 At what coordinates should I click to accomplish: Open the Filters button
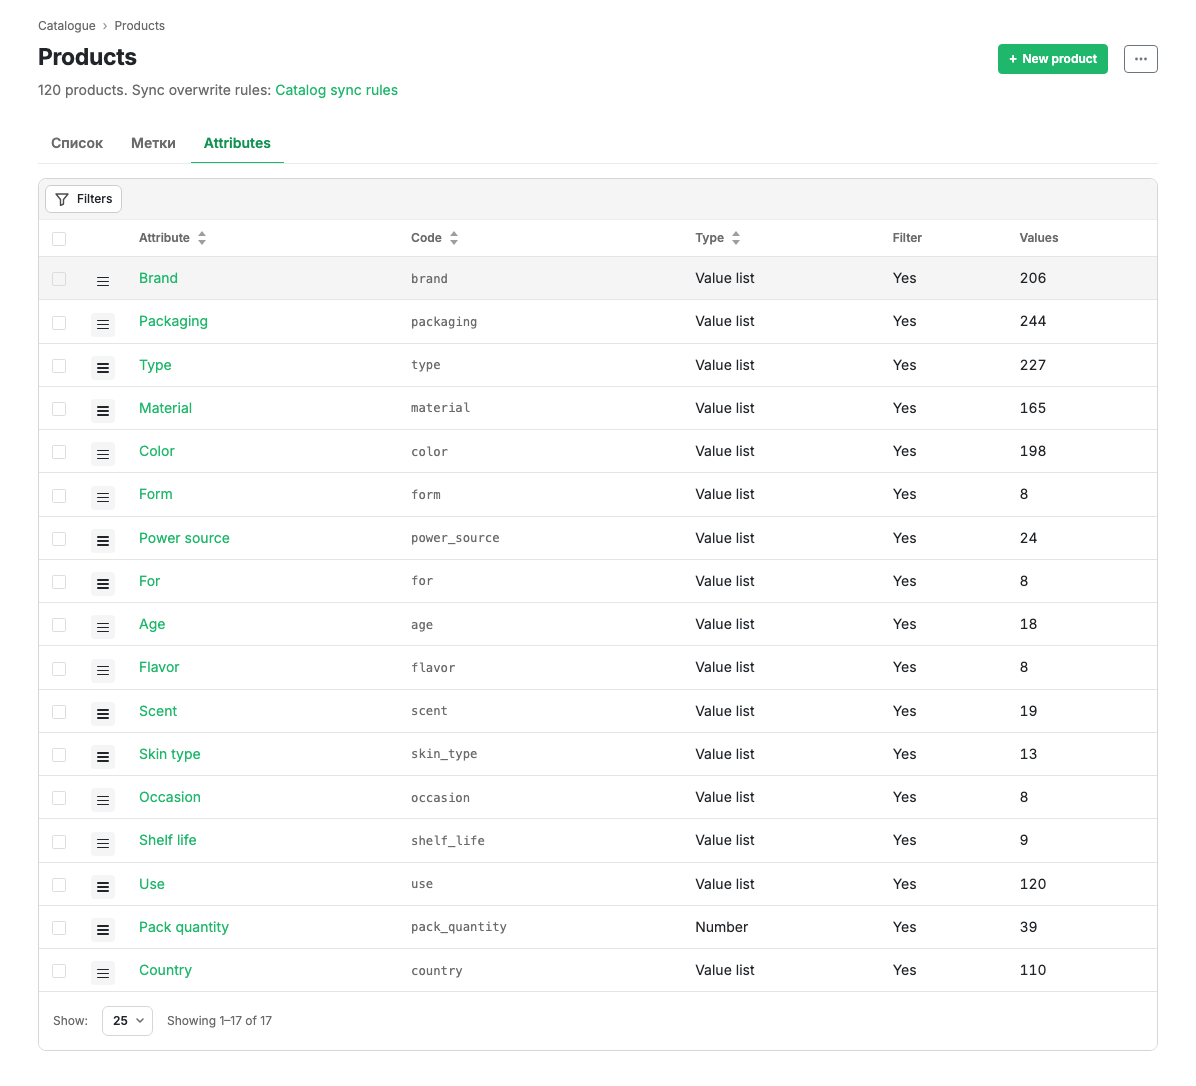83,199
